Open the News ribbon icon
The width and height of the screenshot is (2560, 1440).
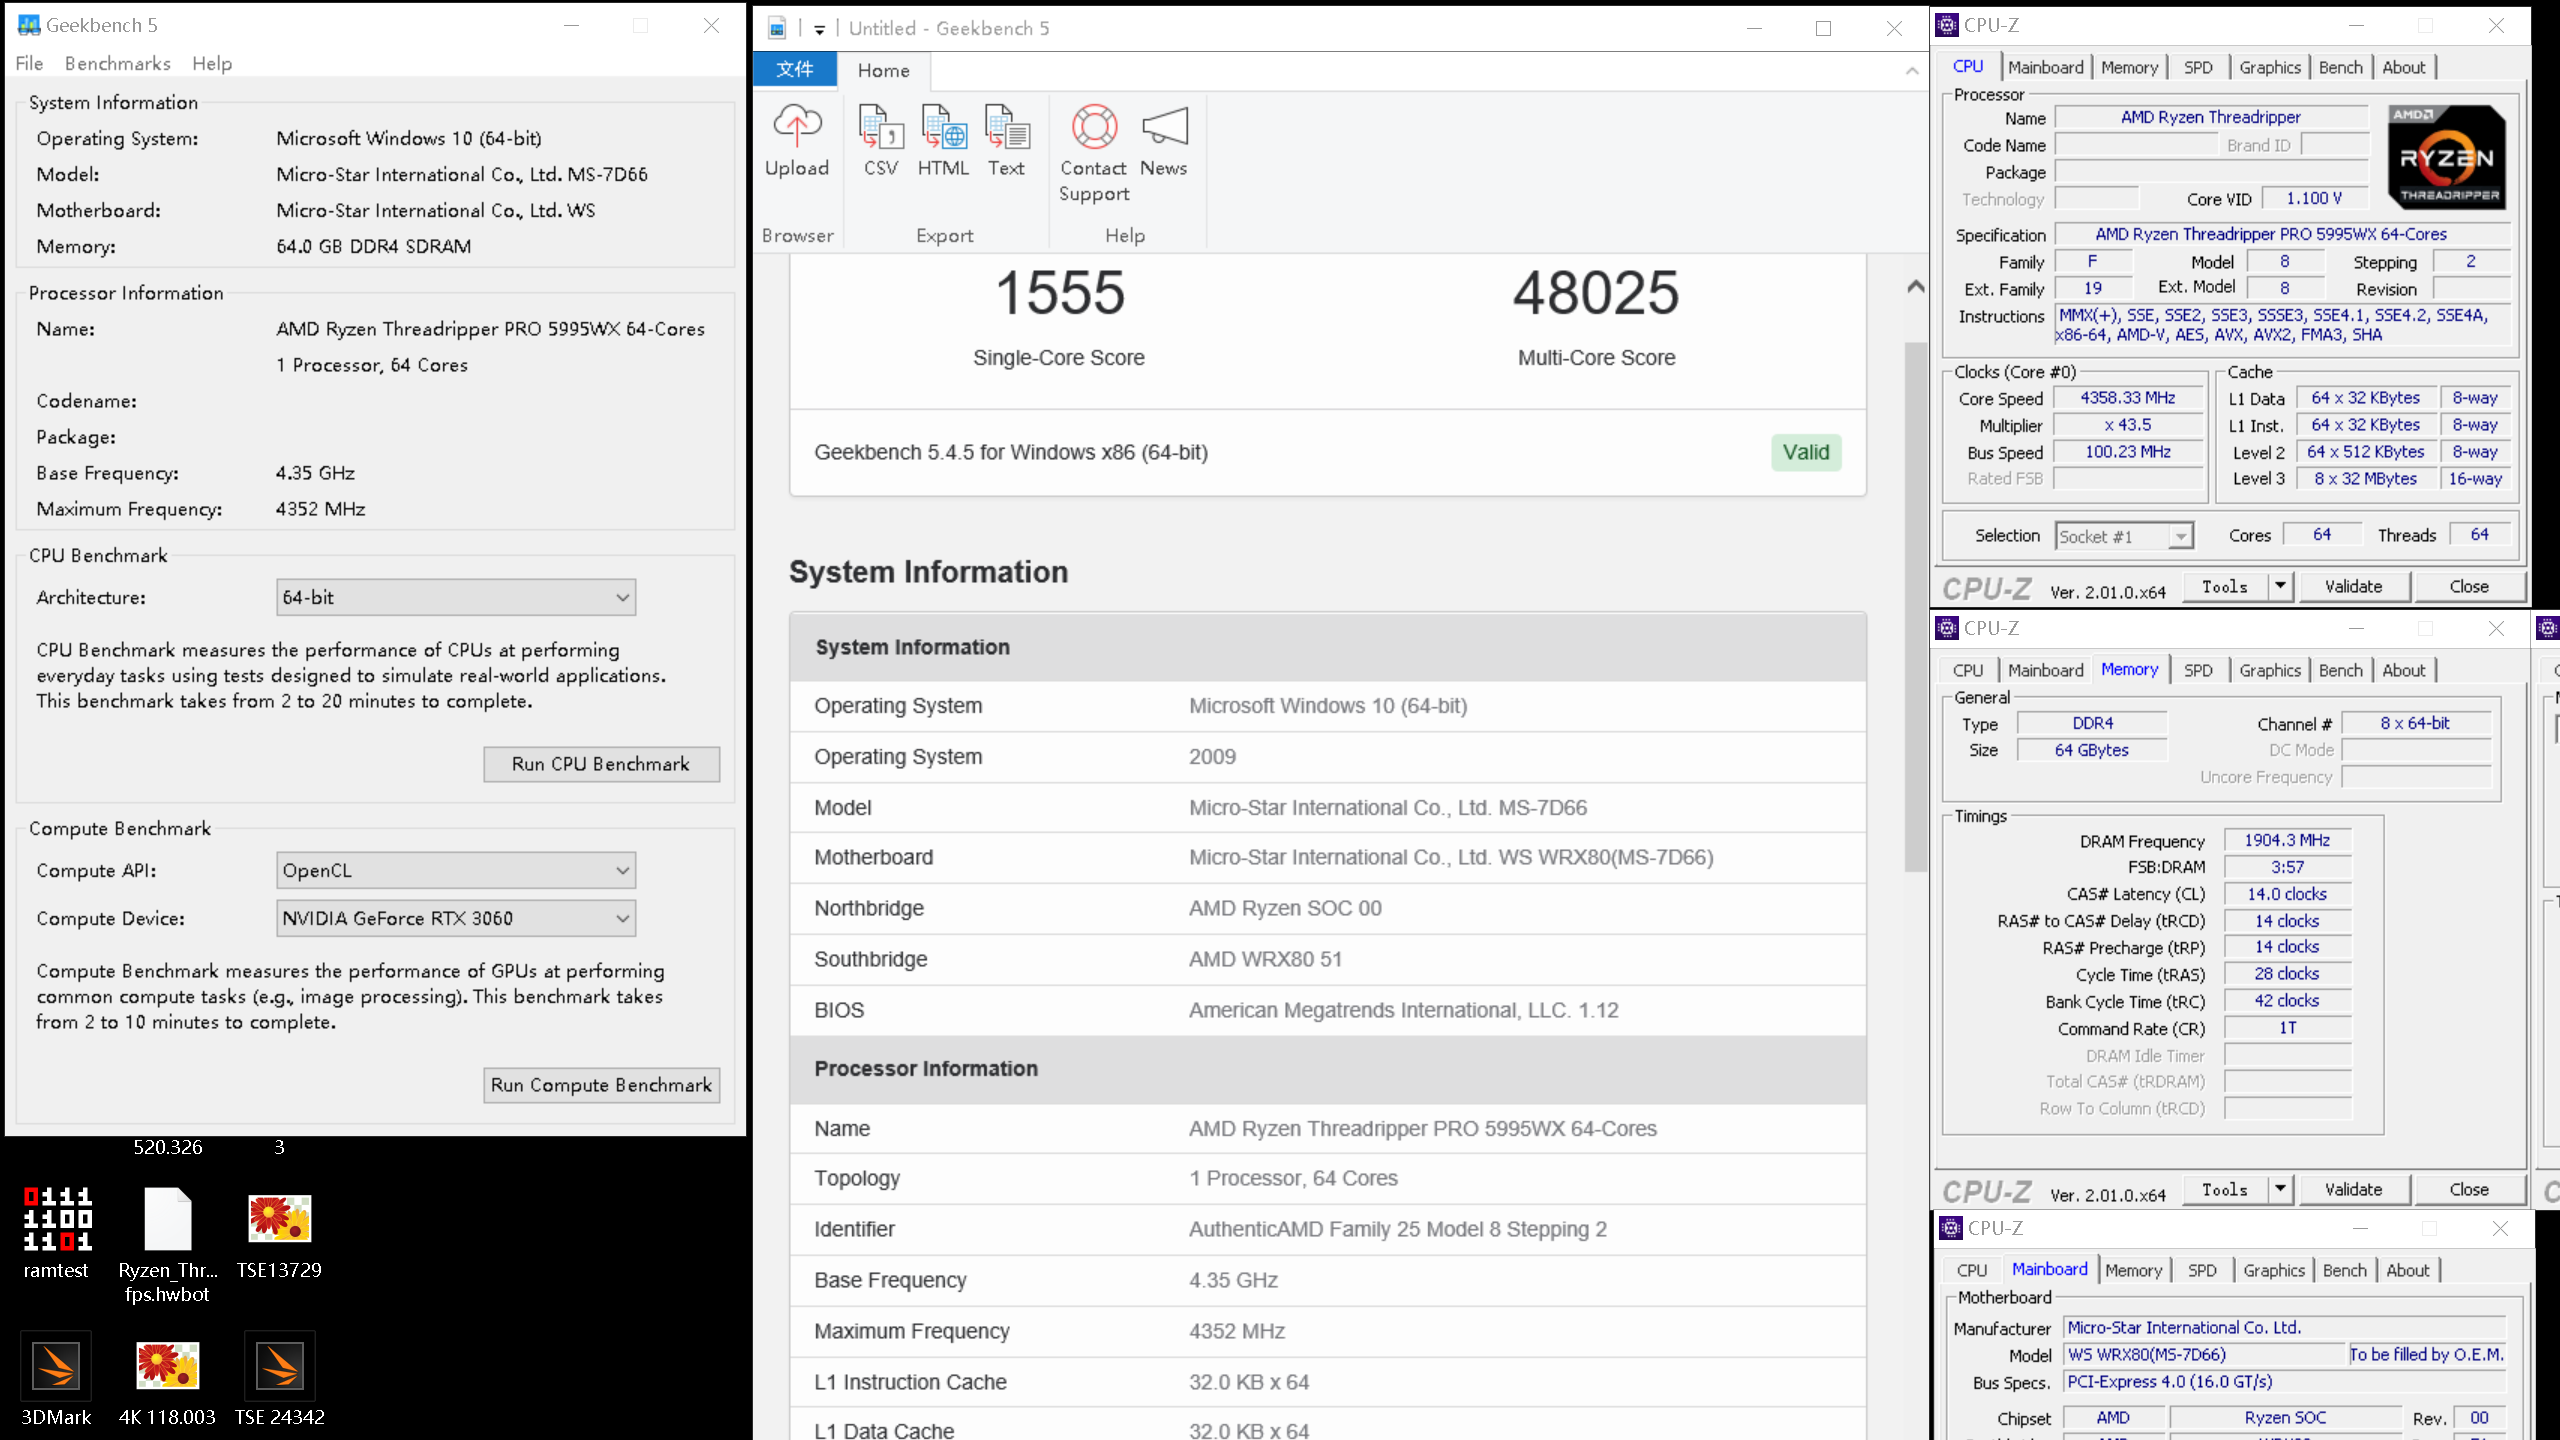click(x=1164, y=141)
